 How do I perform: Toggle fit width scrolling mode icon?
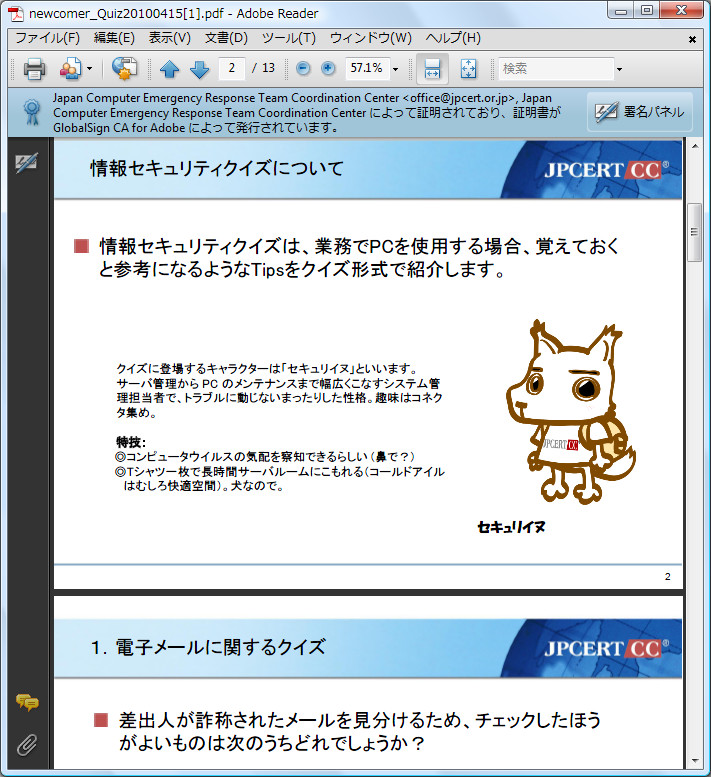pos(433,69)
